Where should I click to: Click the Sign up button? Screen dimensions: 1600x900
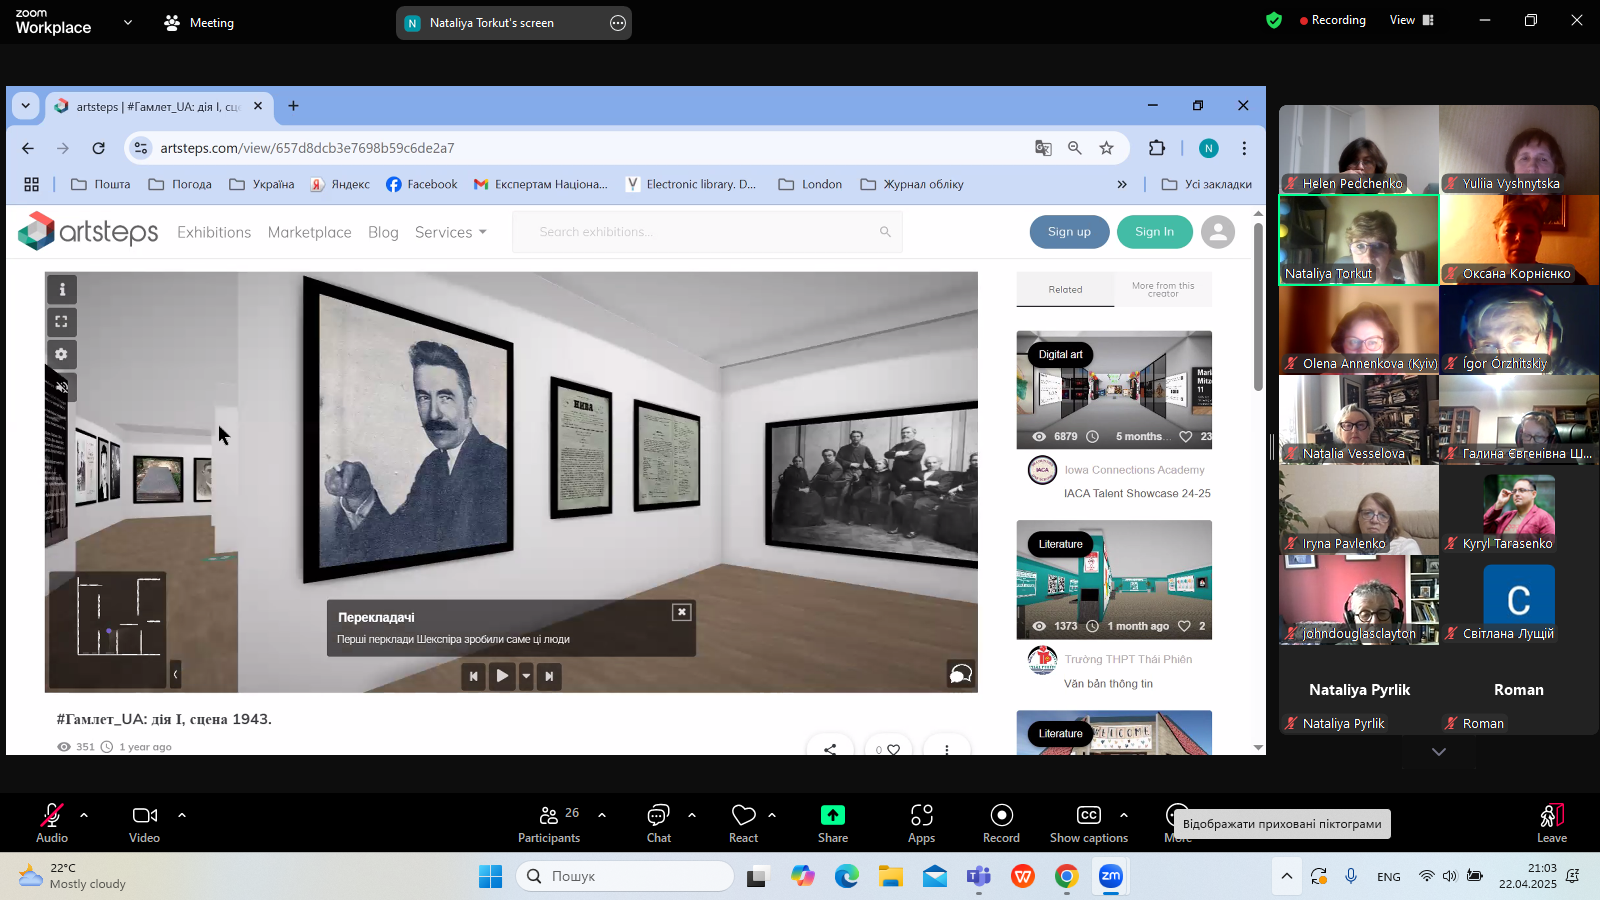click(1069, 232)
